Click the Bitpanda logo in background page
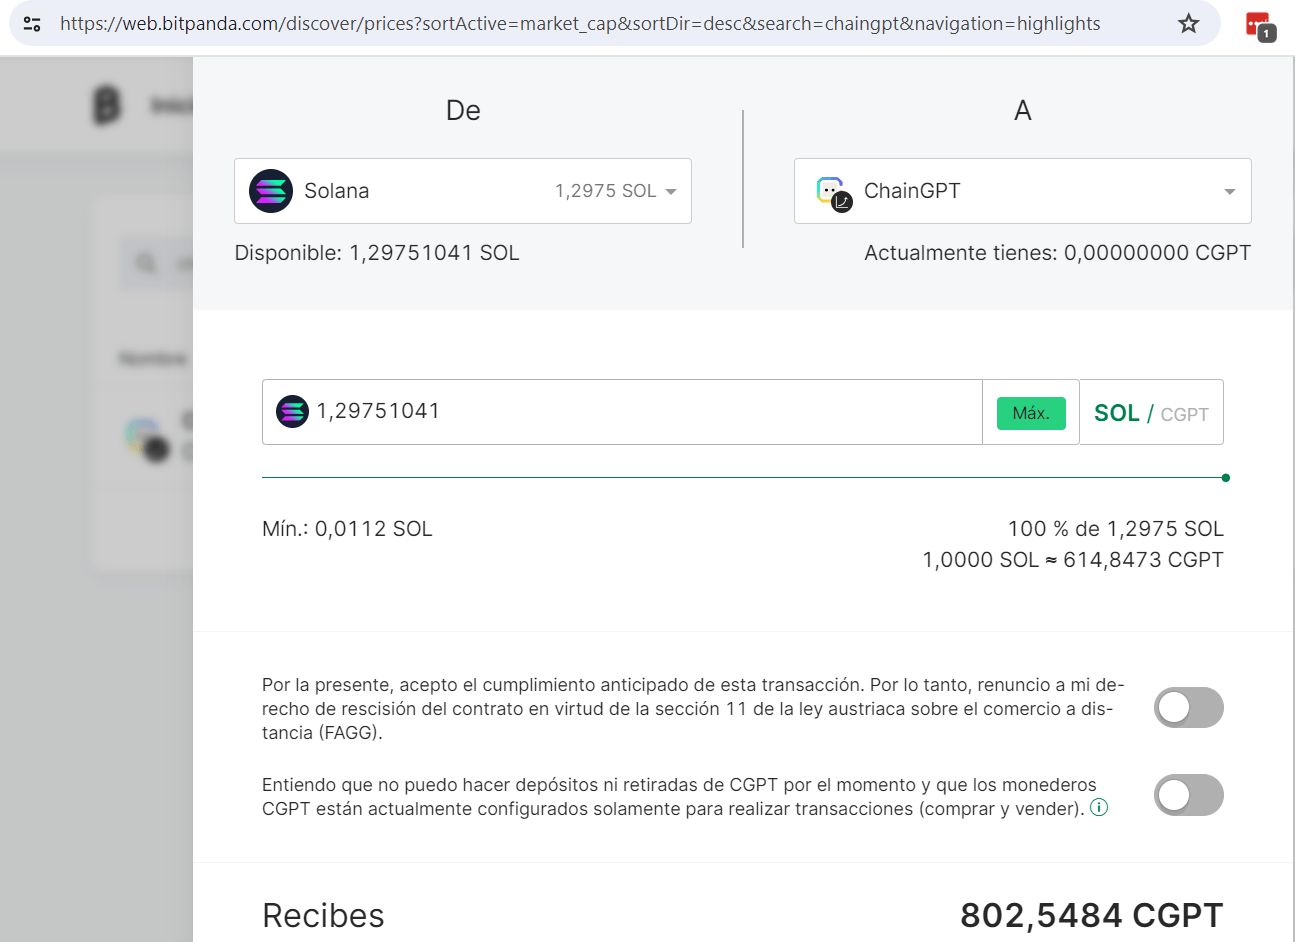The image size is (1295, 942). click(107, 106)
